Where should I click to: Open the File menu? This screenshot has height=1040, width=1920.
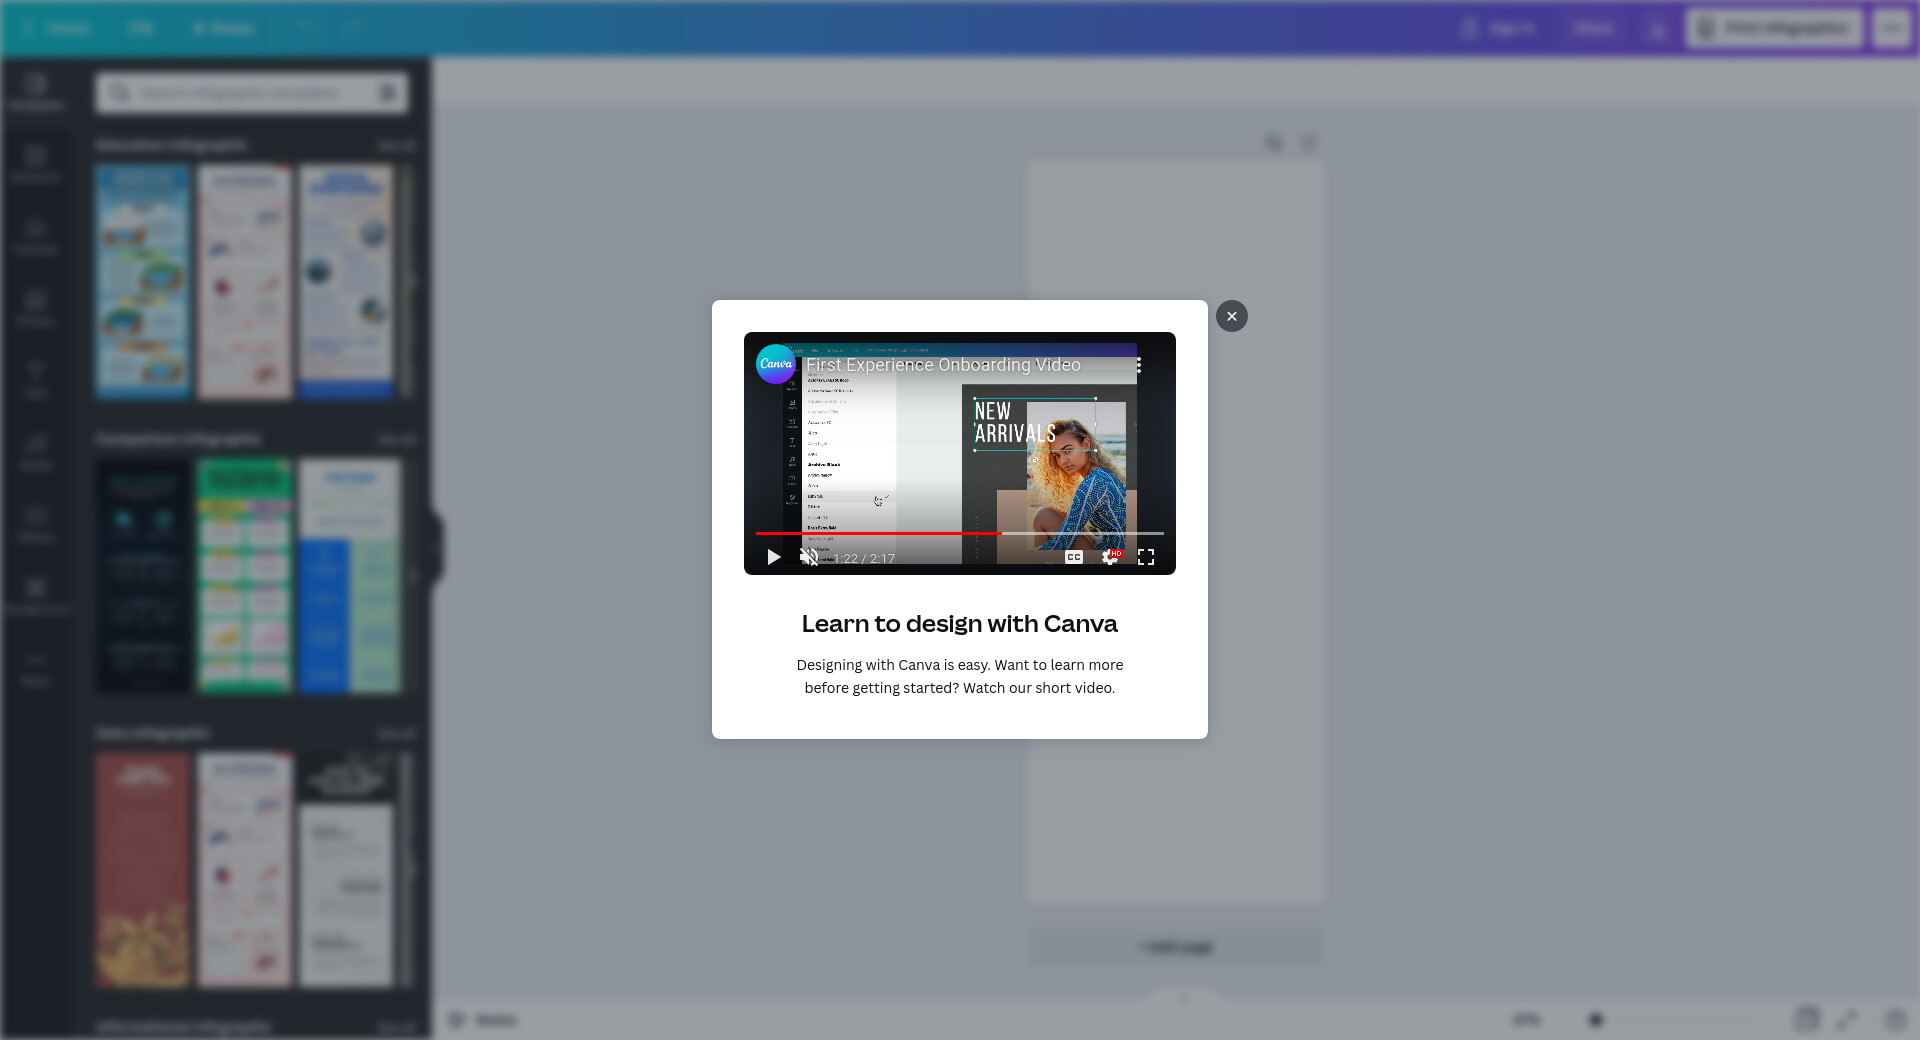140,29
